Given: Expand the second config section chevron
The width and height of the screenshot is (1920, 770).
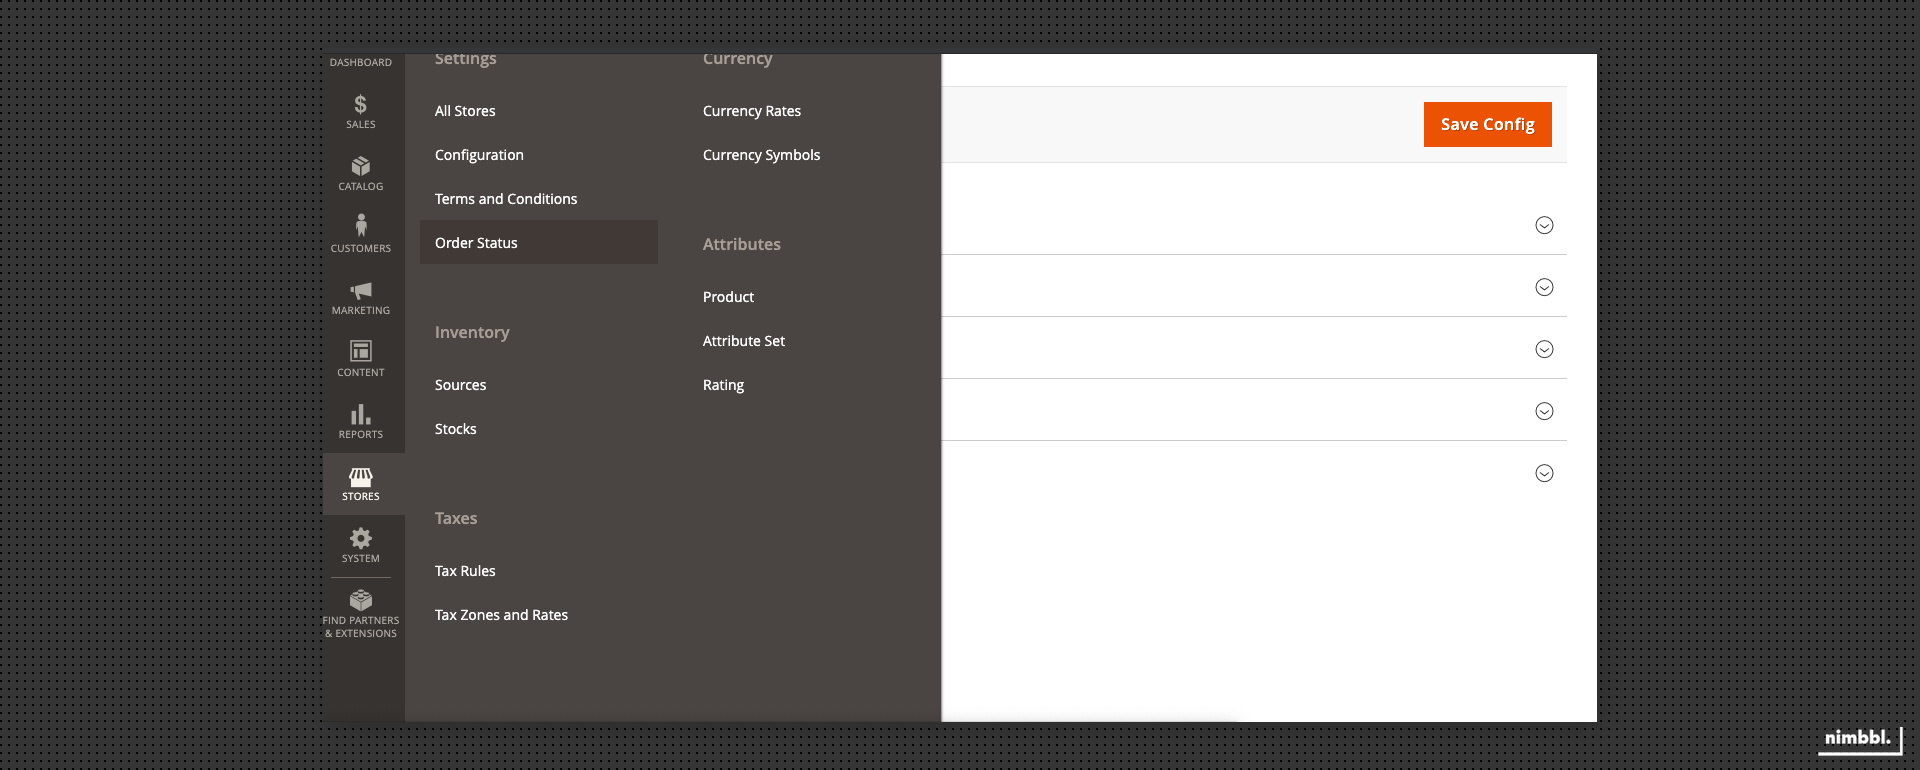Looking at the screenshot, I should (x=1544, y=287).
